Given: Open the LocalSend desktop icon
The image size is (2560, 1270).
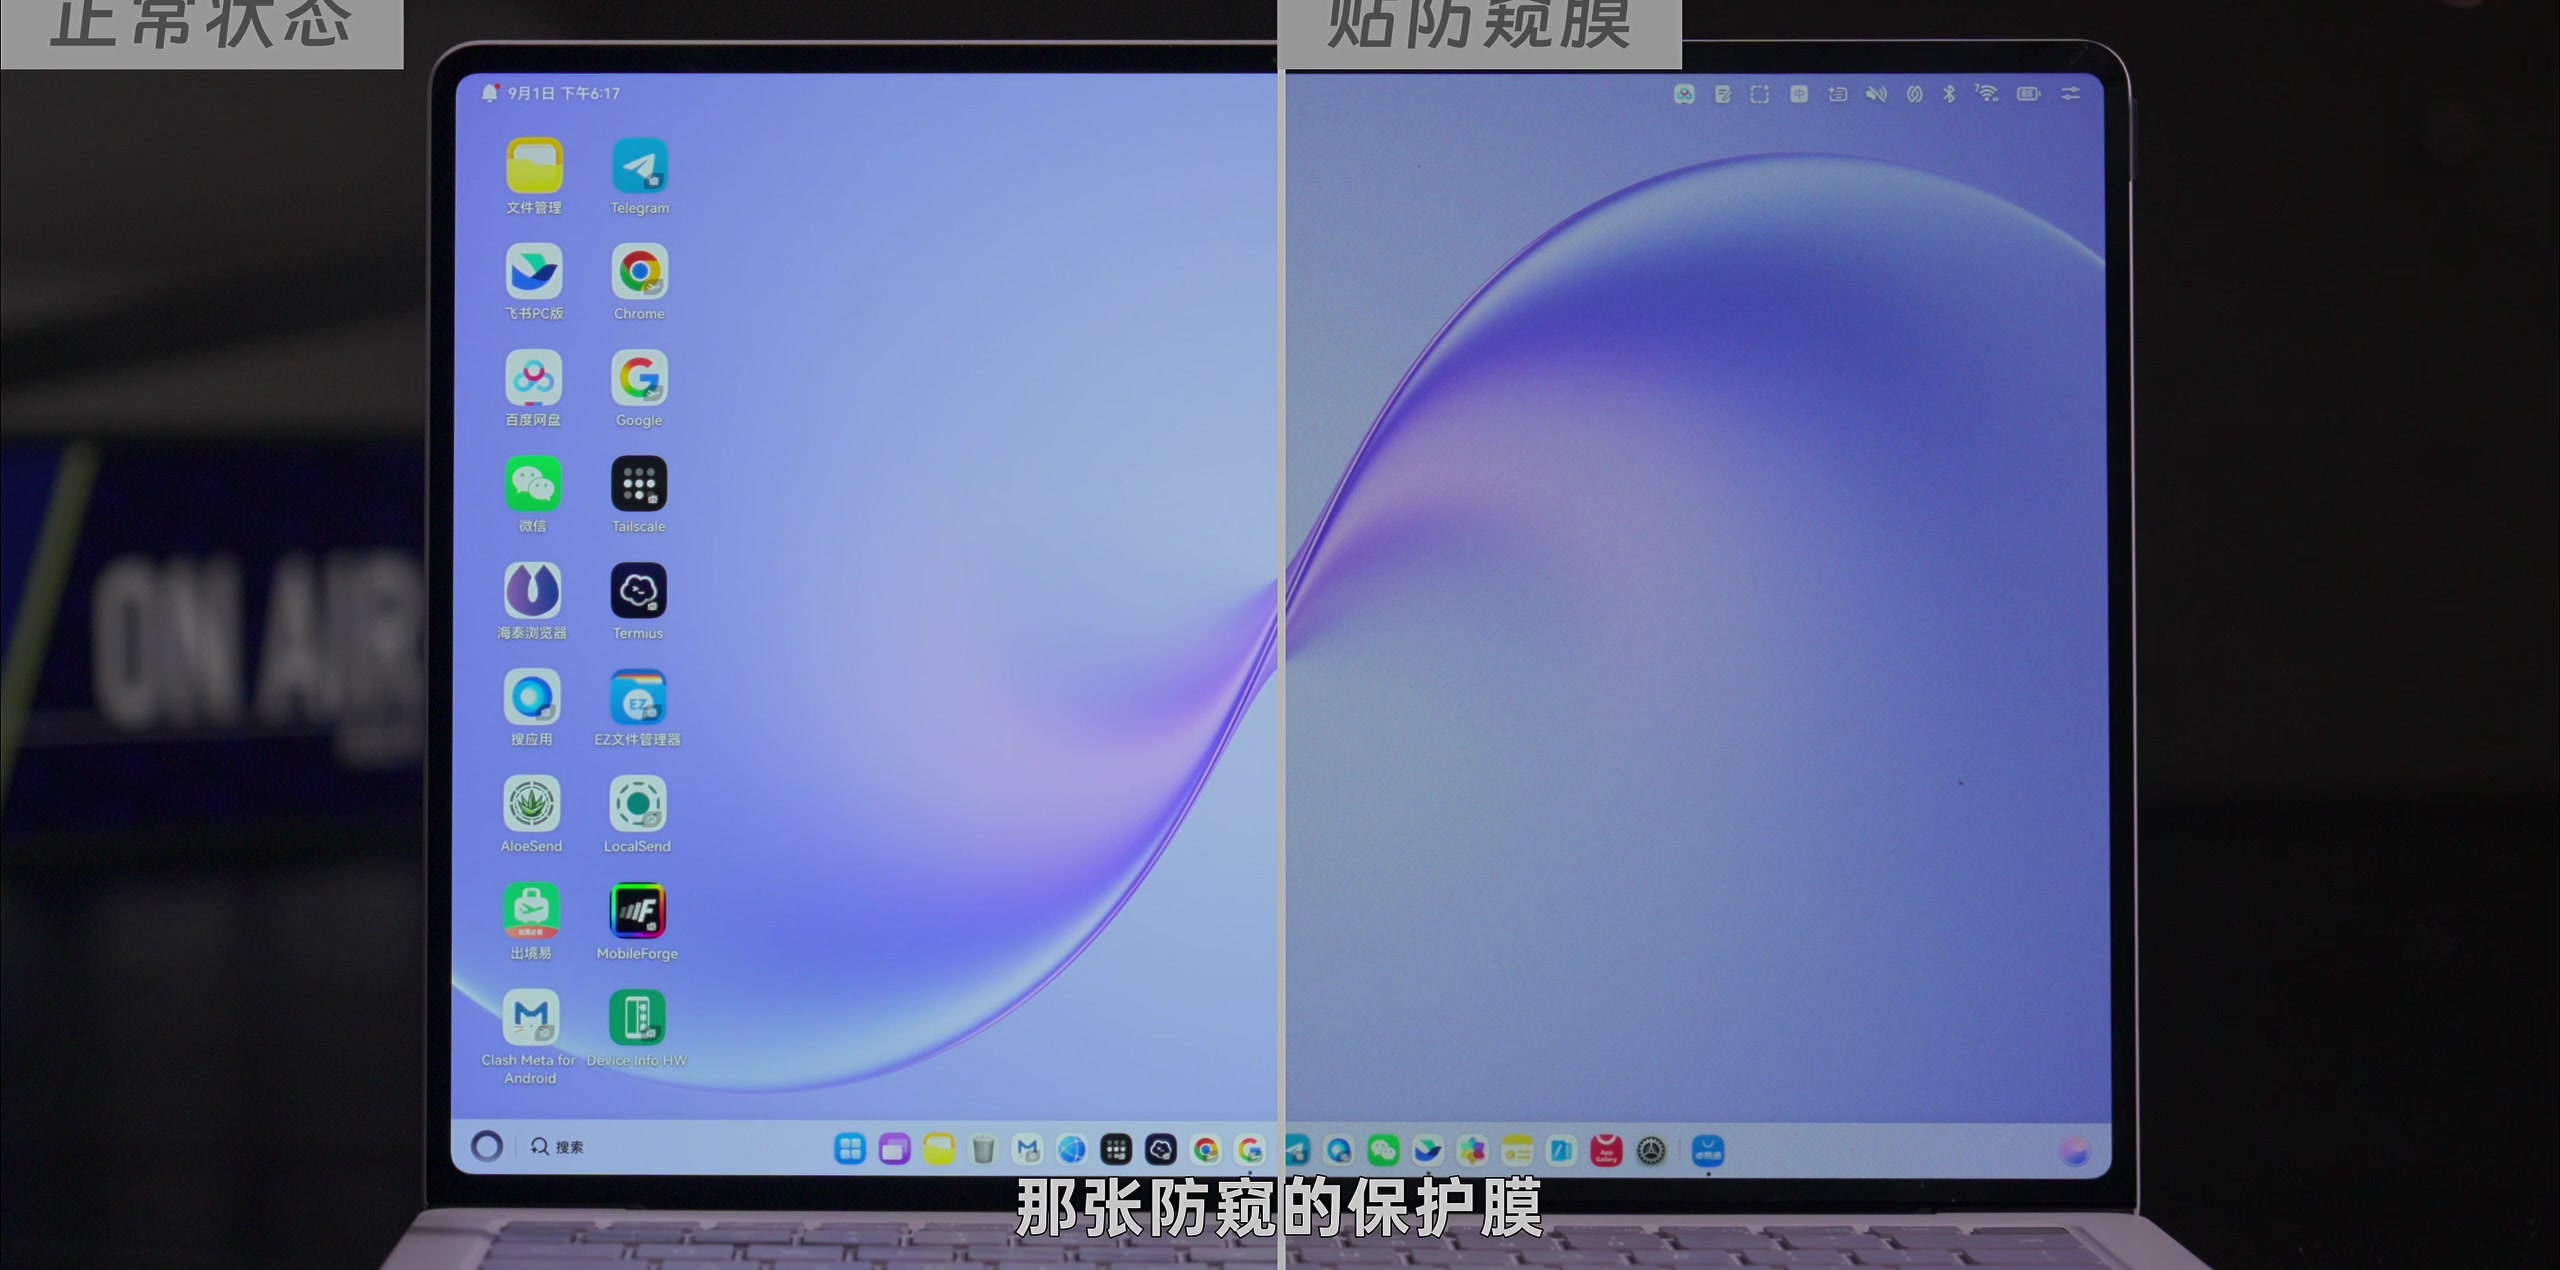Looking at the screenshot, I should point(637,804).
